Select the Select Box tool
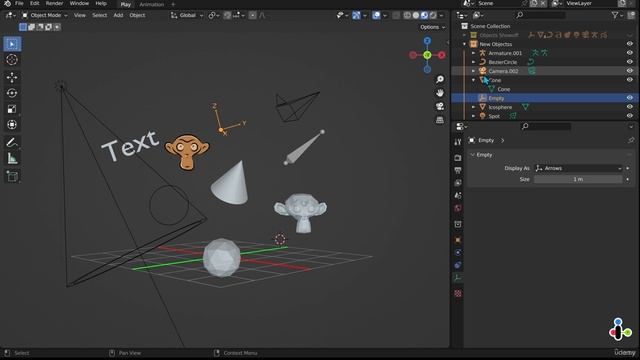The image size is (640, 360). 12,44
